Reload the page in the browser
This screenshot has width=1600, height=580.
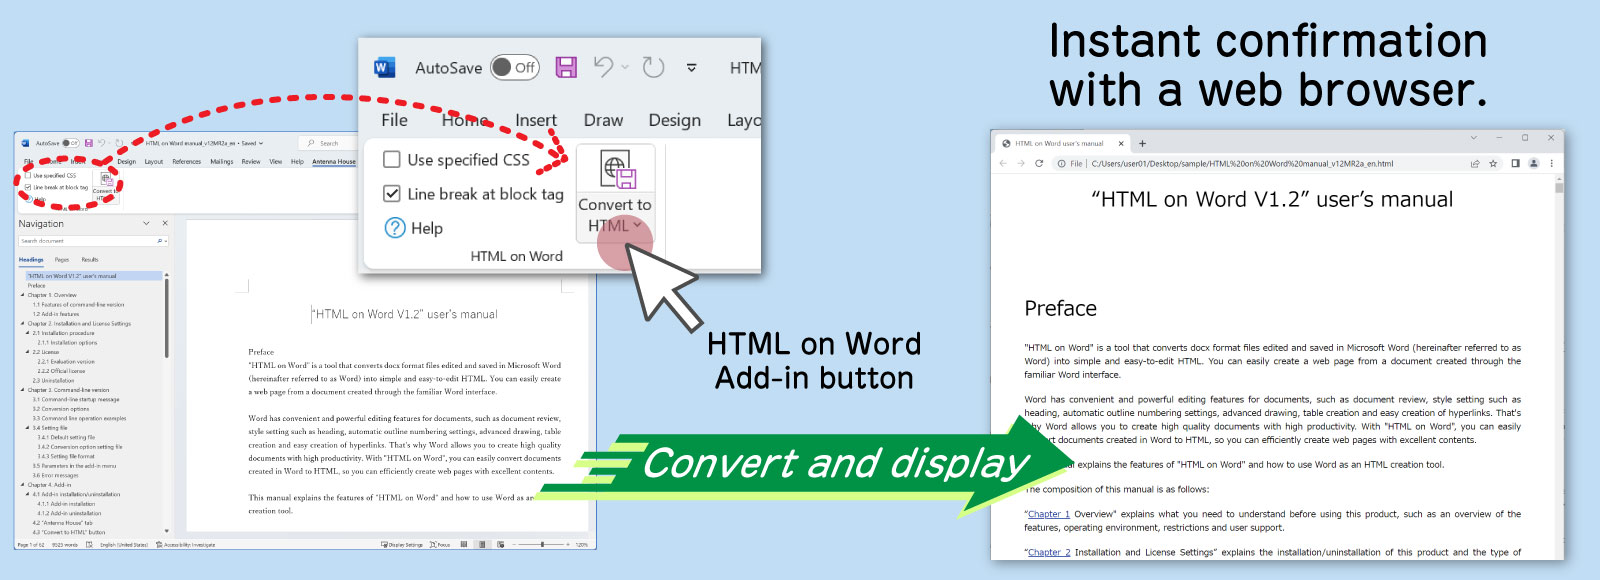coord(1039,163)
